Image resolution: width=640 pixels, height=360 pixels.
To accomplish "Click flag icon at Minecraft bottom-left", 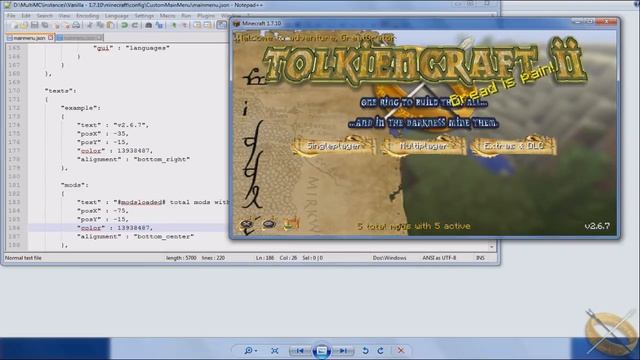I will pos(291,223).
